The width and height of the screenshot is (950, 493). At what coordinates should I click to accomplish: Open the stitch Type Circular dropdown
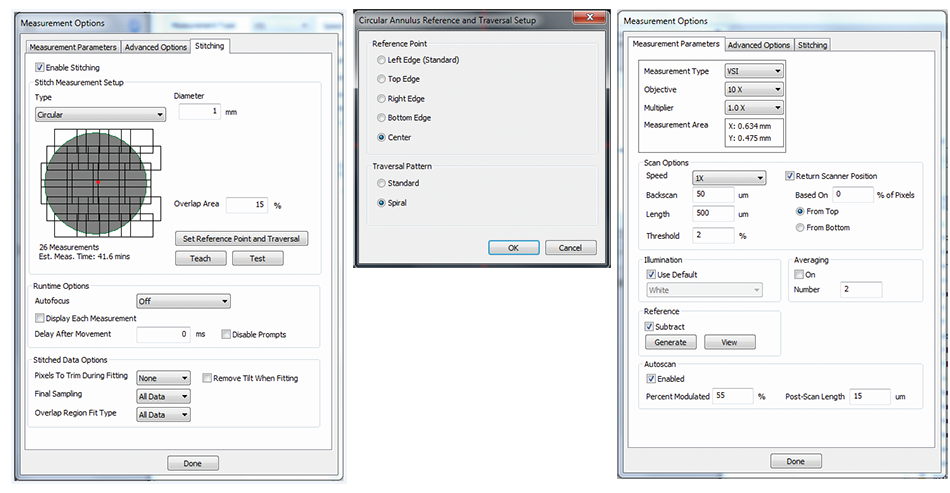(x=100, y=115)
